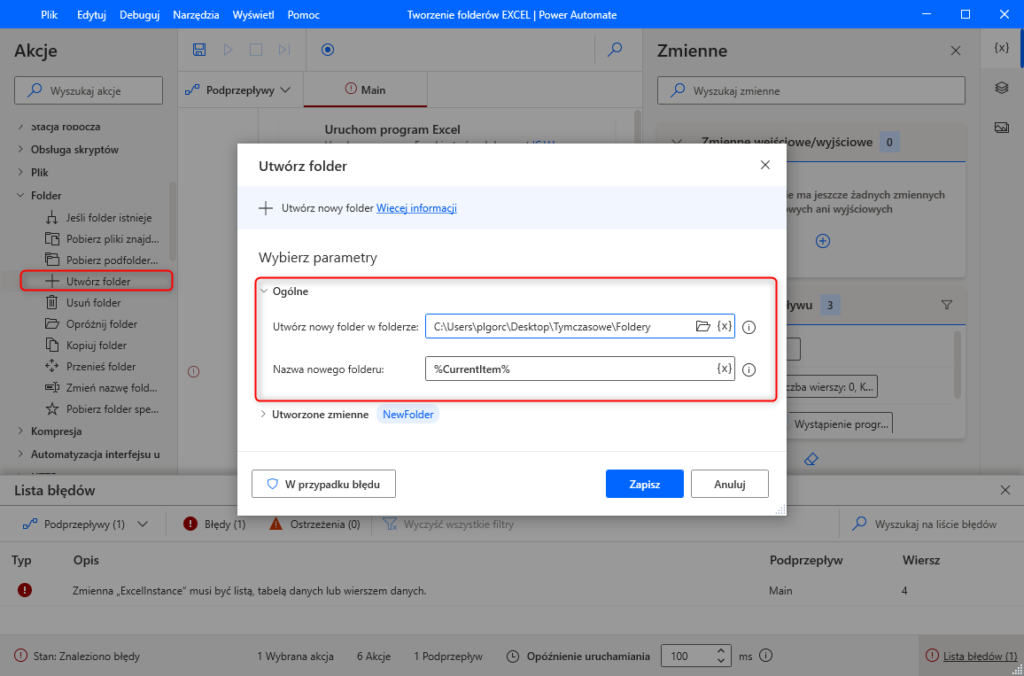Switch to the Main subflow tab

365,90
